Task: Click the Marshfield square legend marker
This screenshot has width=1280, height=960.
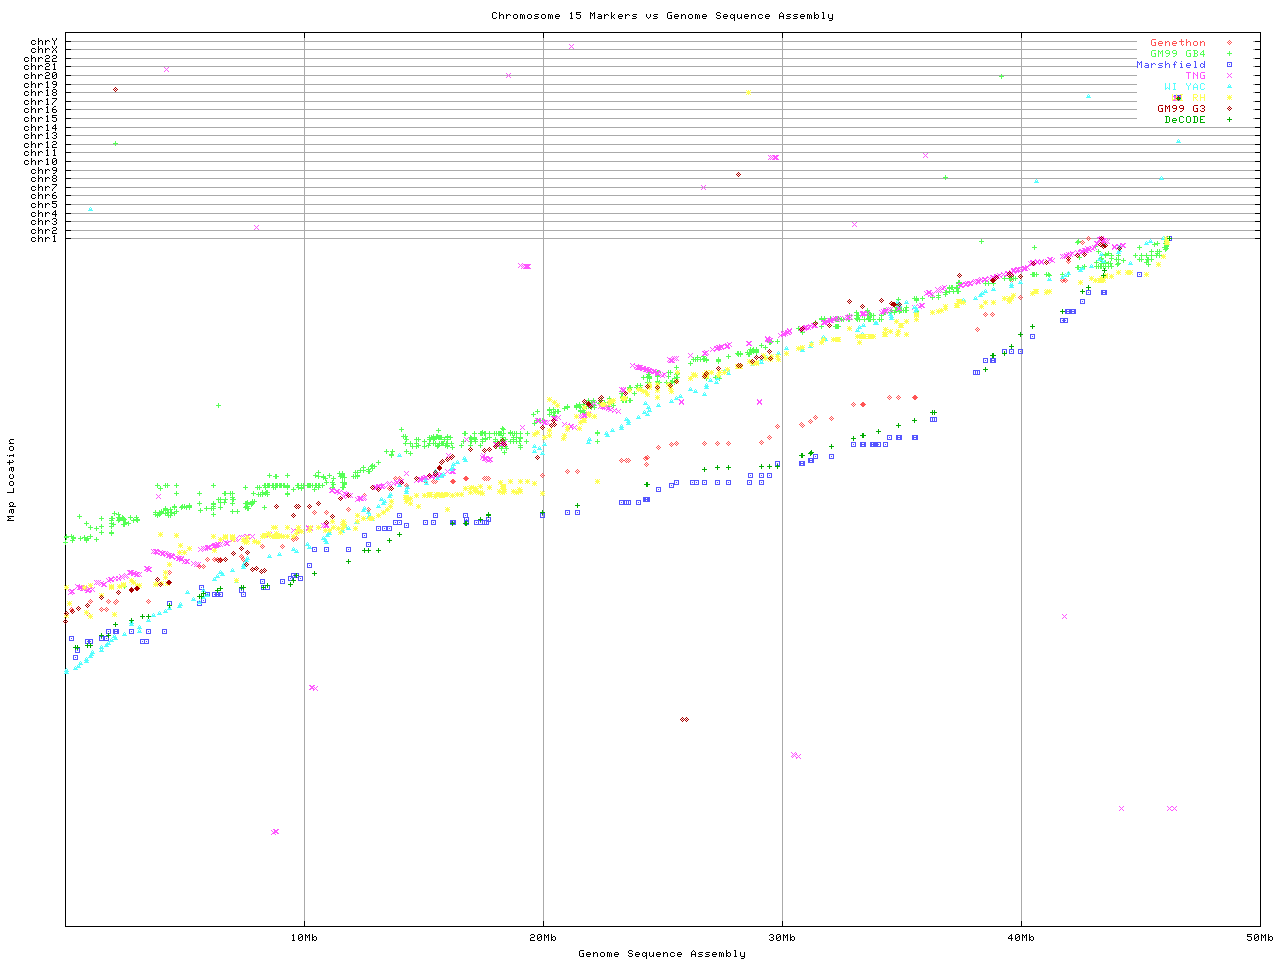Action: click(1229, 65)
